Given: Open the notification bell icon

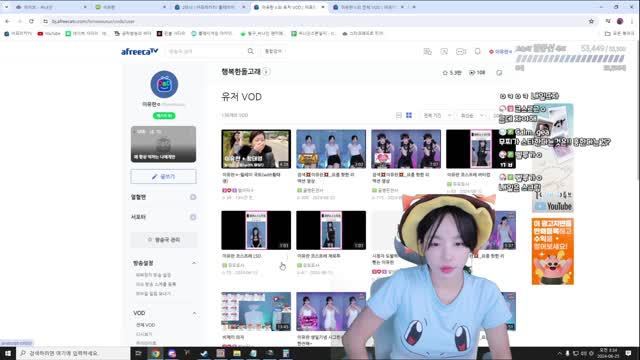Looking at the screenshot, I should click(x=477, y=51).
